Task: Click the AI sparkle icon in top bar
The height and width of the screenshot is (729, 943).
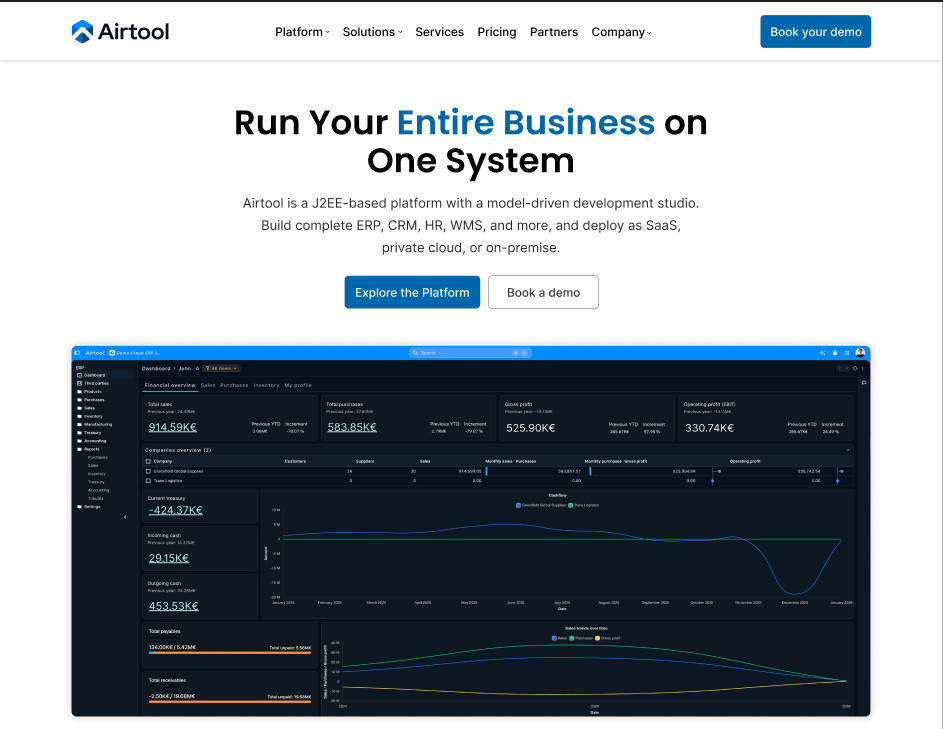Action: (822, 353)
